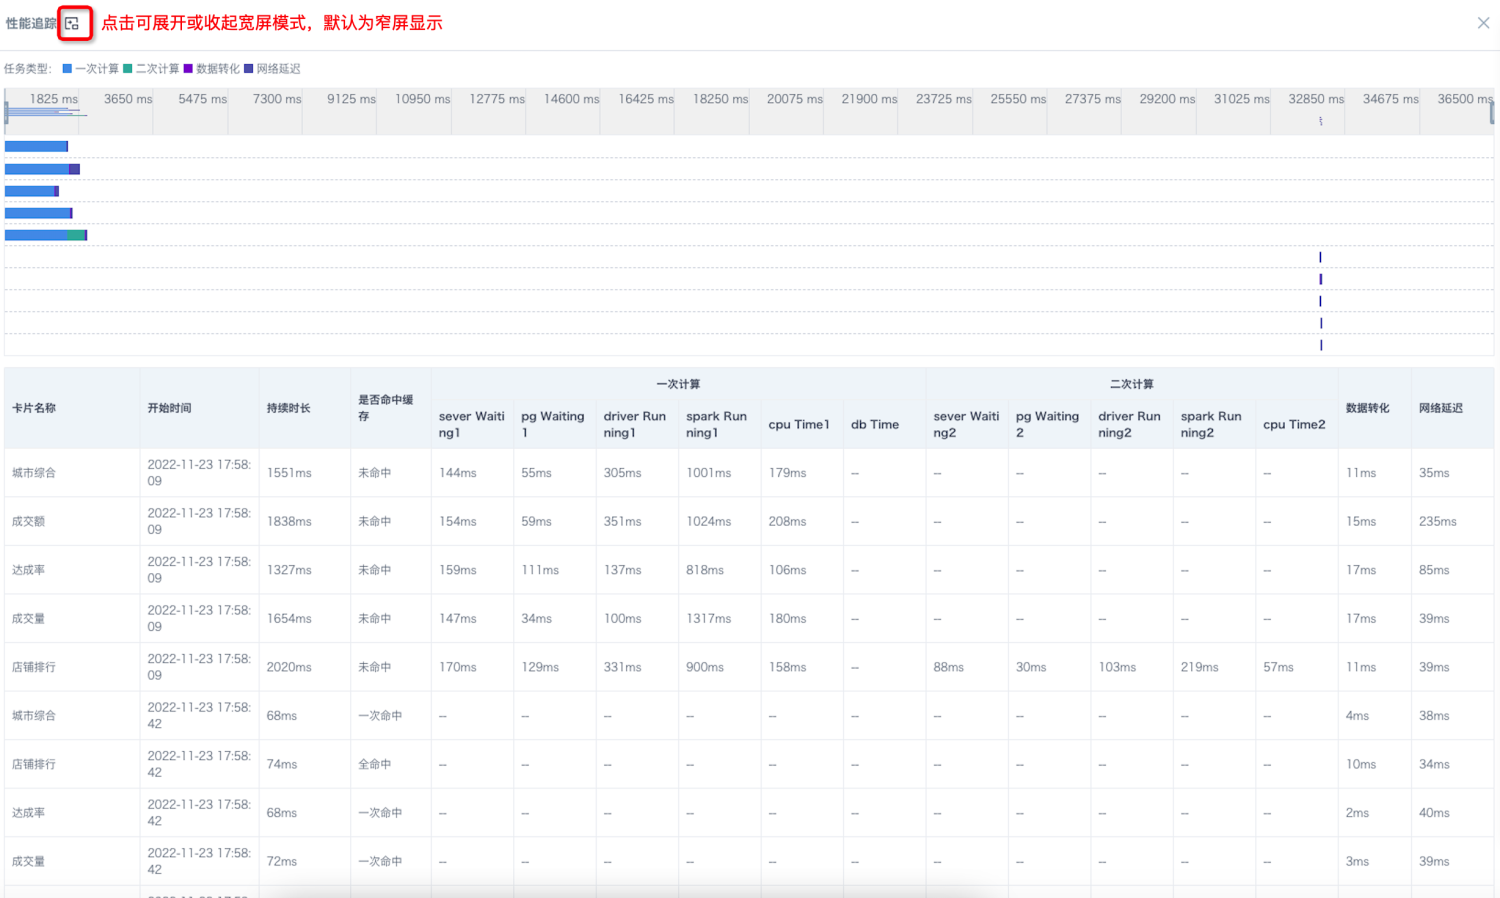This screenshot has width=1500, height=898.
Task: Click the 1825 ms timeline tick
Action: coord(54,99)
